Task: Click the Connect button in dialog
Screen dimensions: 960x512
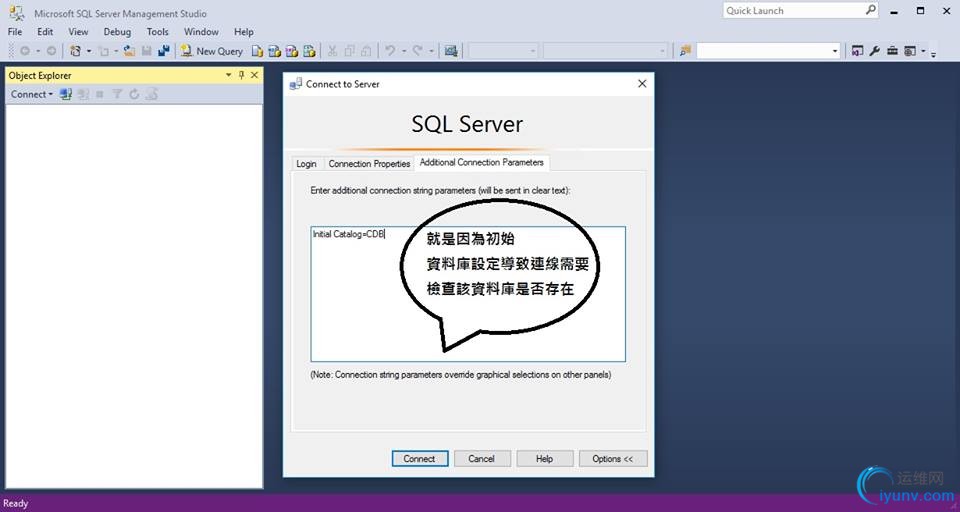Action: click(420, 459)
